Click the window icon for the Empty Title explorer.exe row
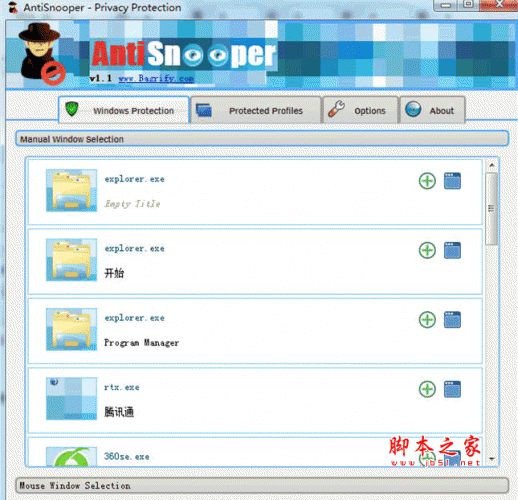The width and height of the screenshot is (518, 500). tap(452, 181)
